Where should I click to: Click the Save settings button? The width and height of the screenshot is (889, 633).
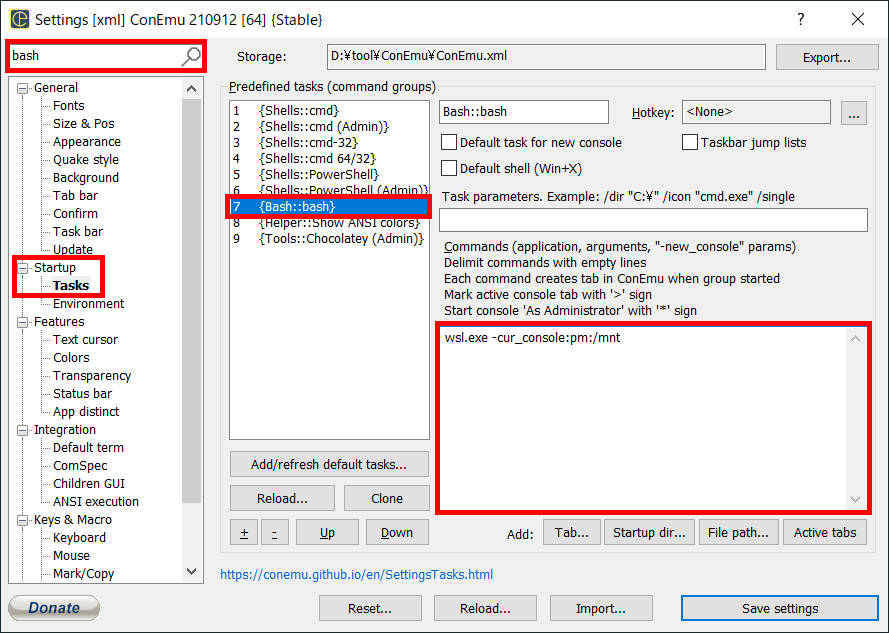tap(780, 609)
